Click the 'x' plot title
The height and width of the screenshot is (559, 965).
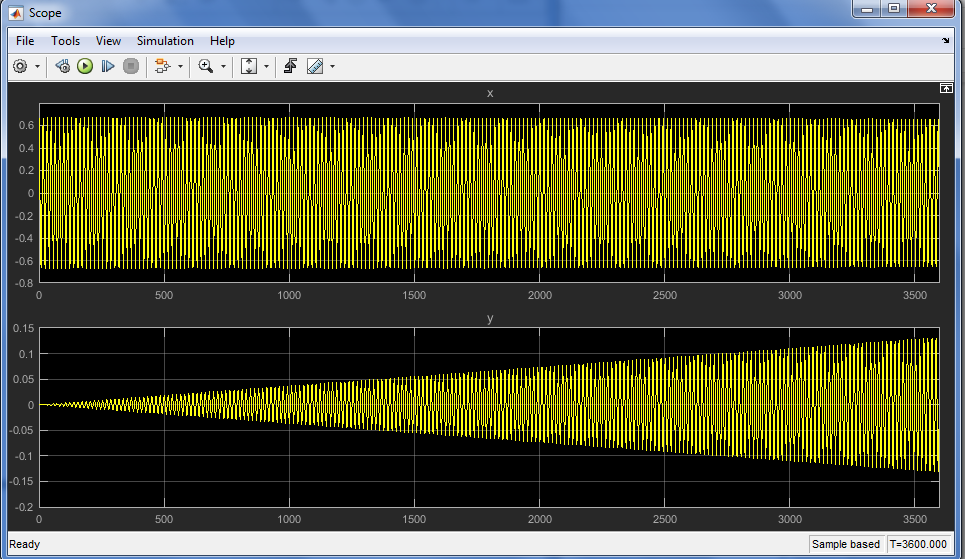tap(490, 94)
